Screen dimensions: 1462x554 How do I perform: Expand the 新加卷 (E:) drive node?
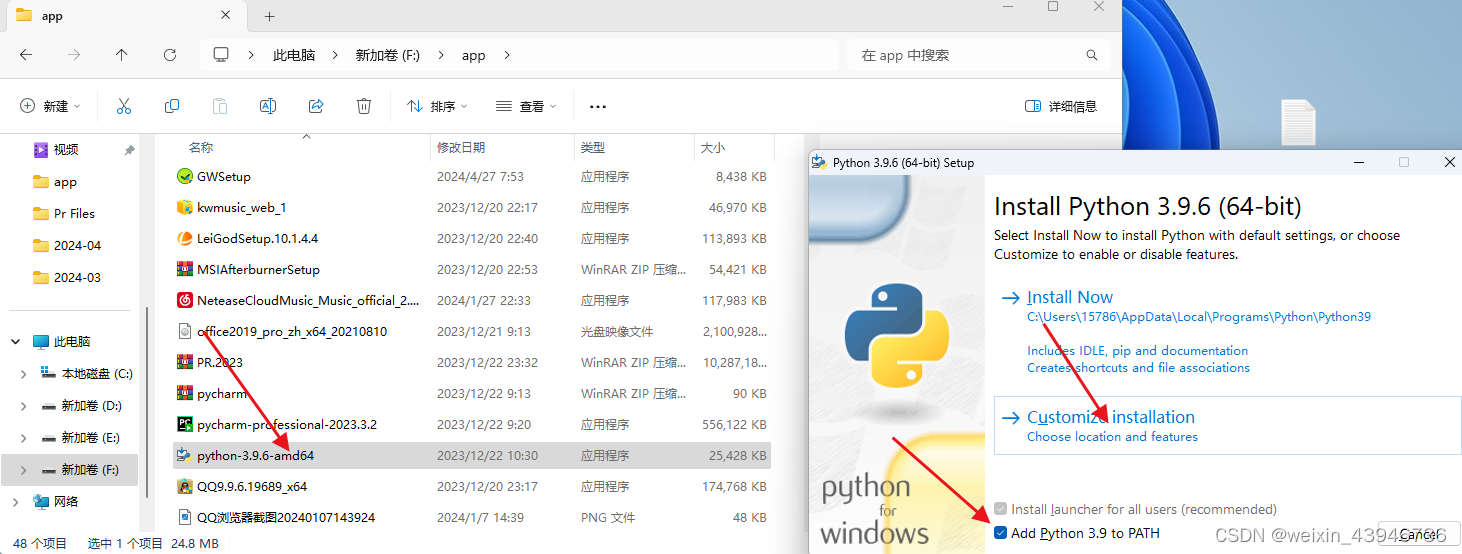pos(24,437)
